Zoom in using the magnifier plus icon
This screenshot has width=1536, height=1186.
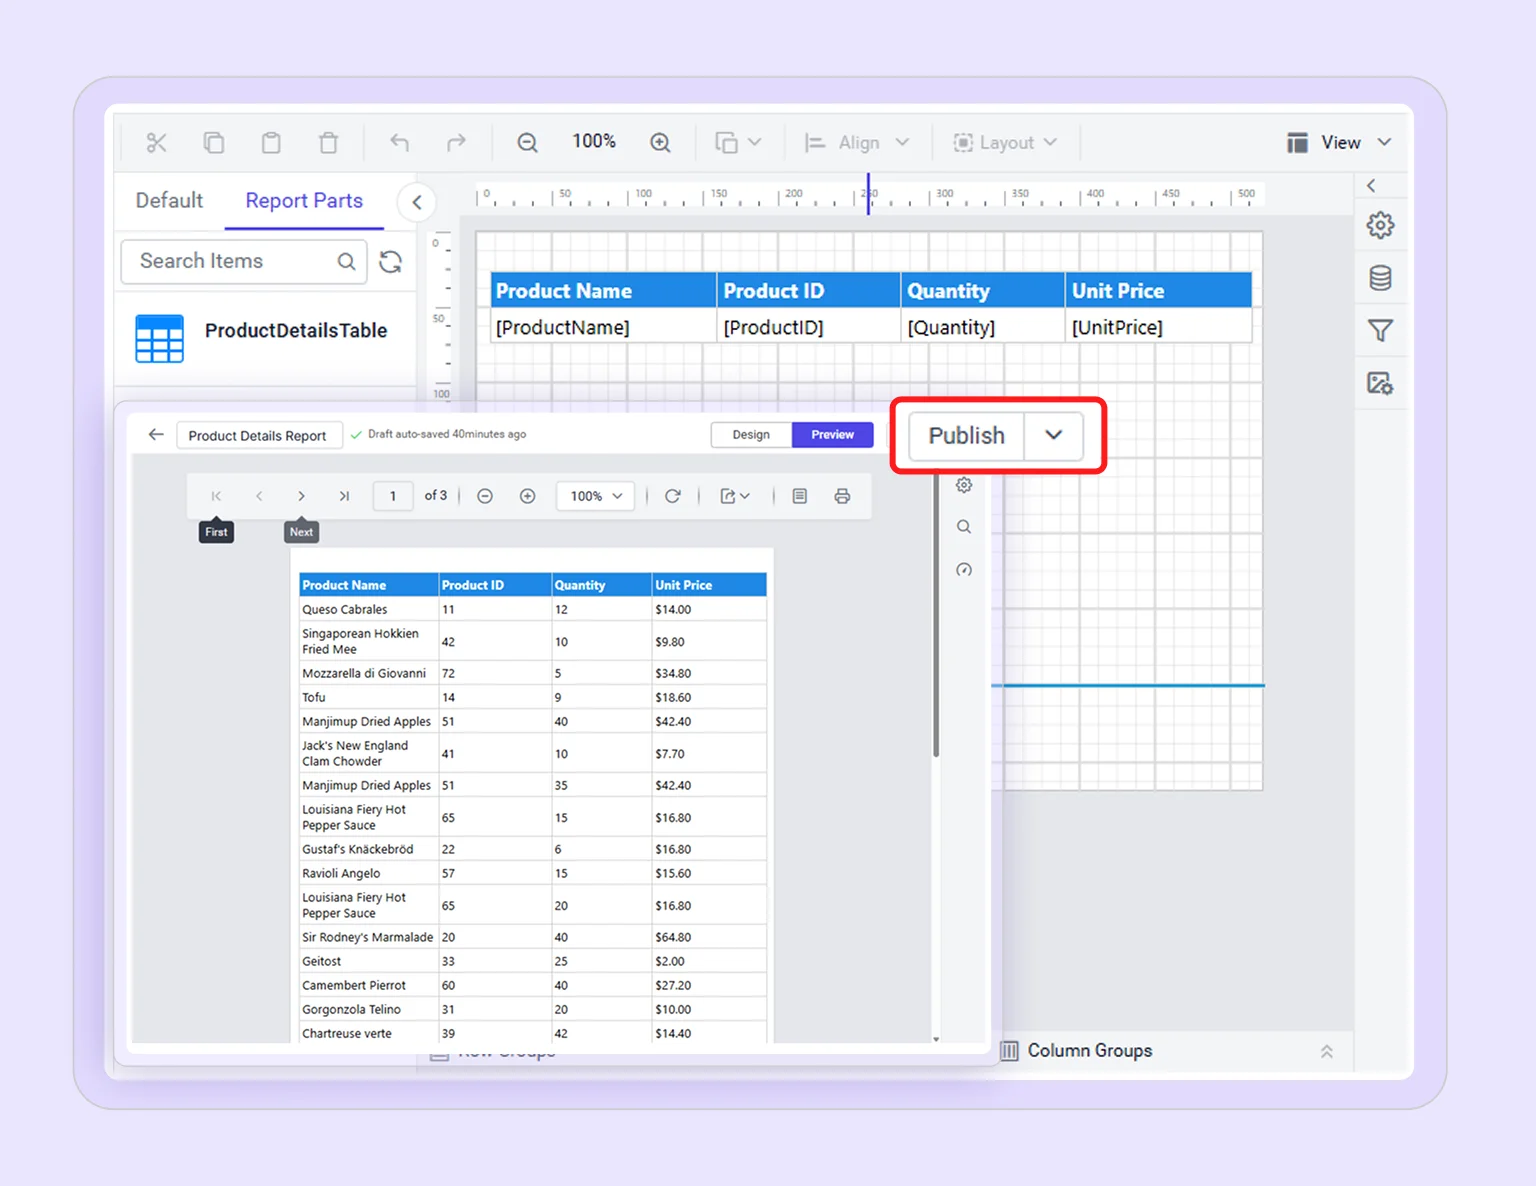coord(660,141)
